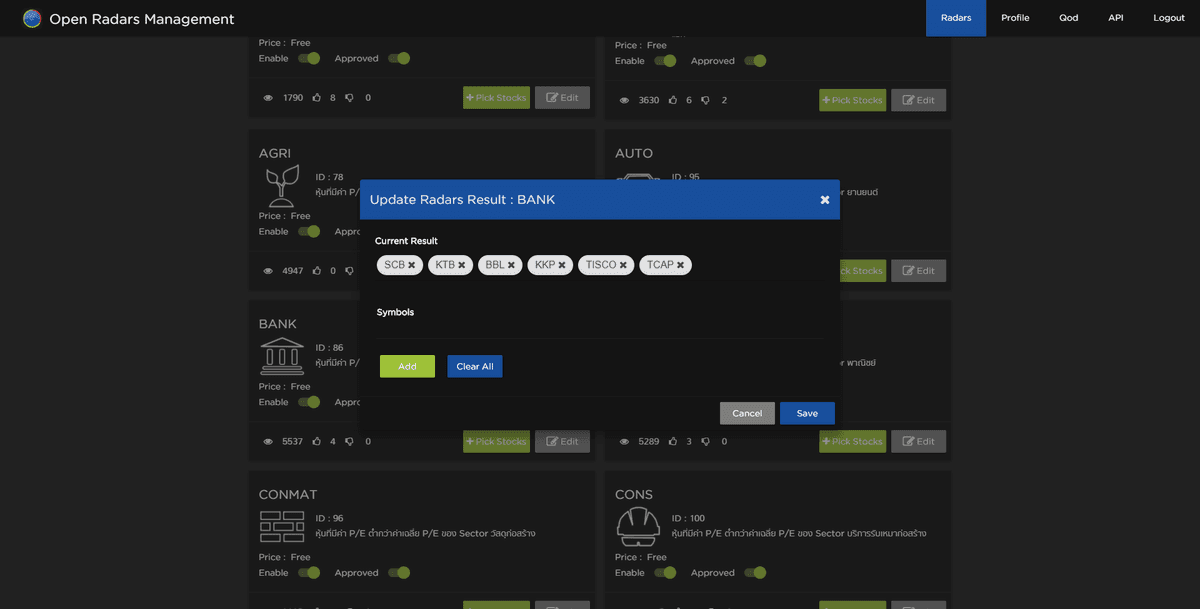Viewport: 1200px width, 609px height.
Task: Remove TISCO tag with x icon
Action: 623,265
